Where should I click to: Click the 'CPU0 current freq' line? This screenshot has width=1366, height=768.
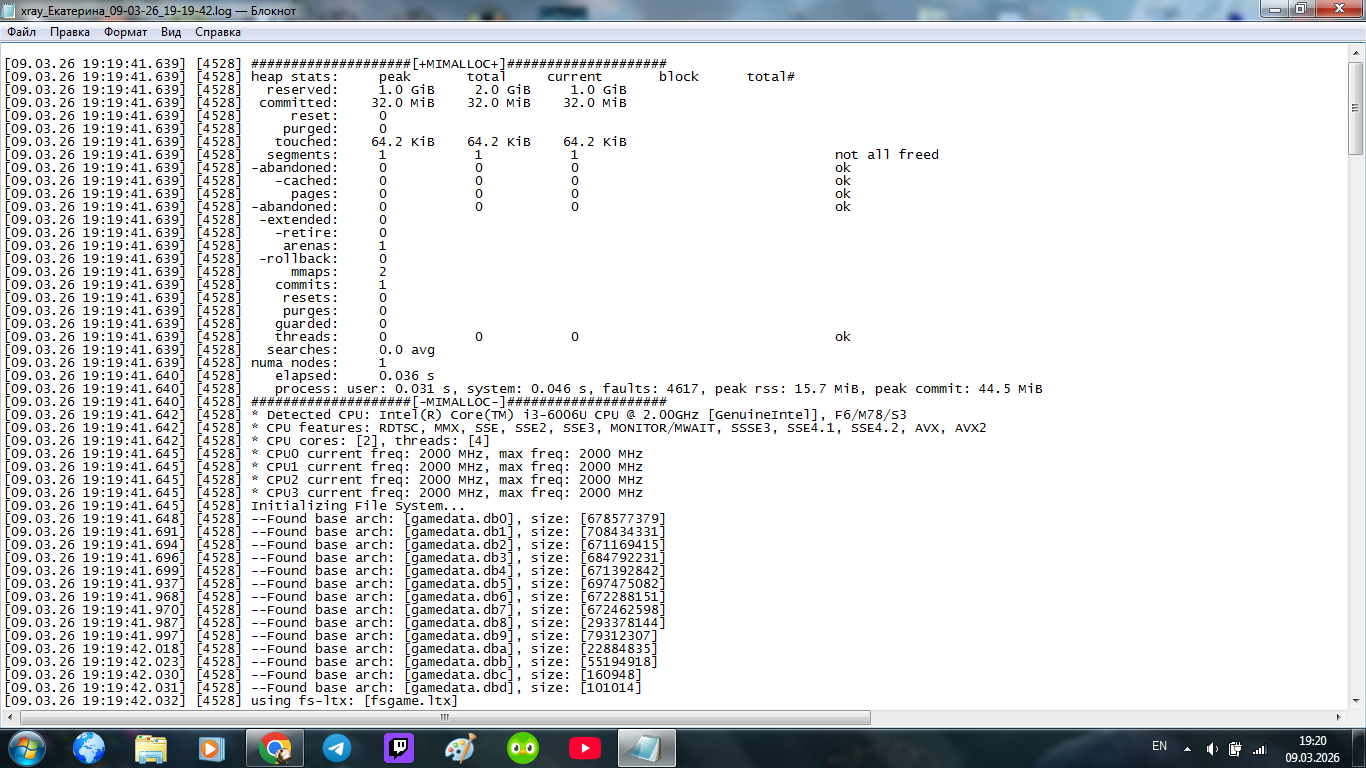click(324, 453)
